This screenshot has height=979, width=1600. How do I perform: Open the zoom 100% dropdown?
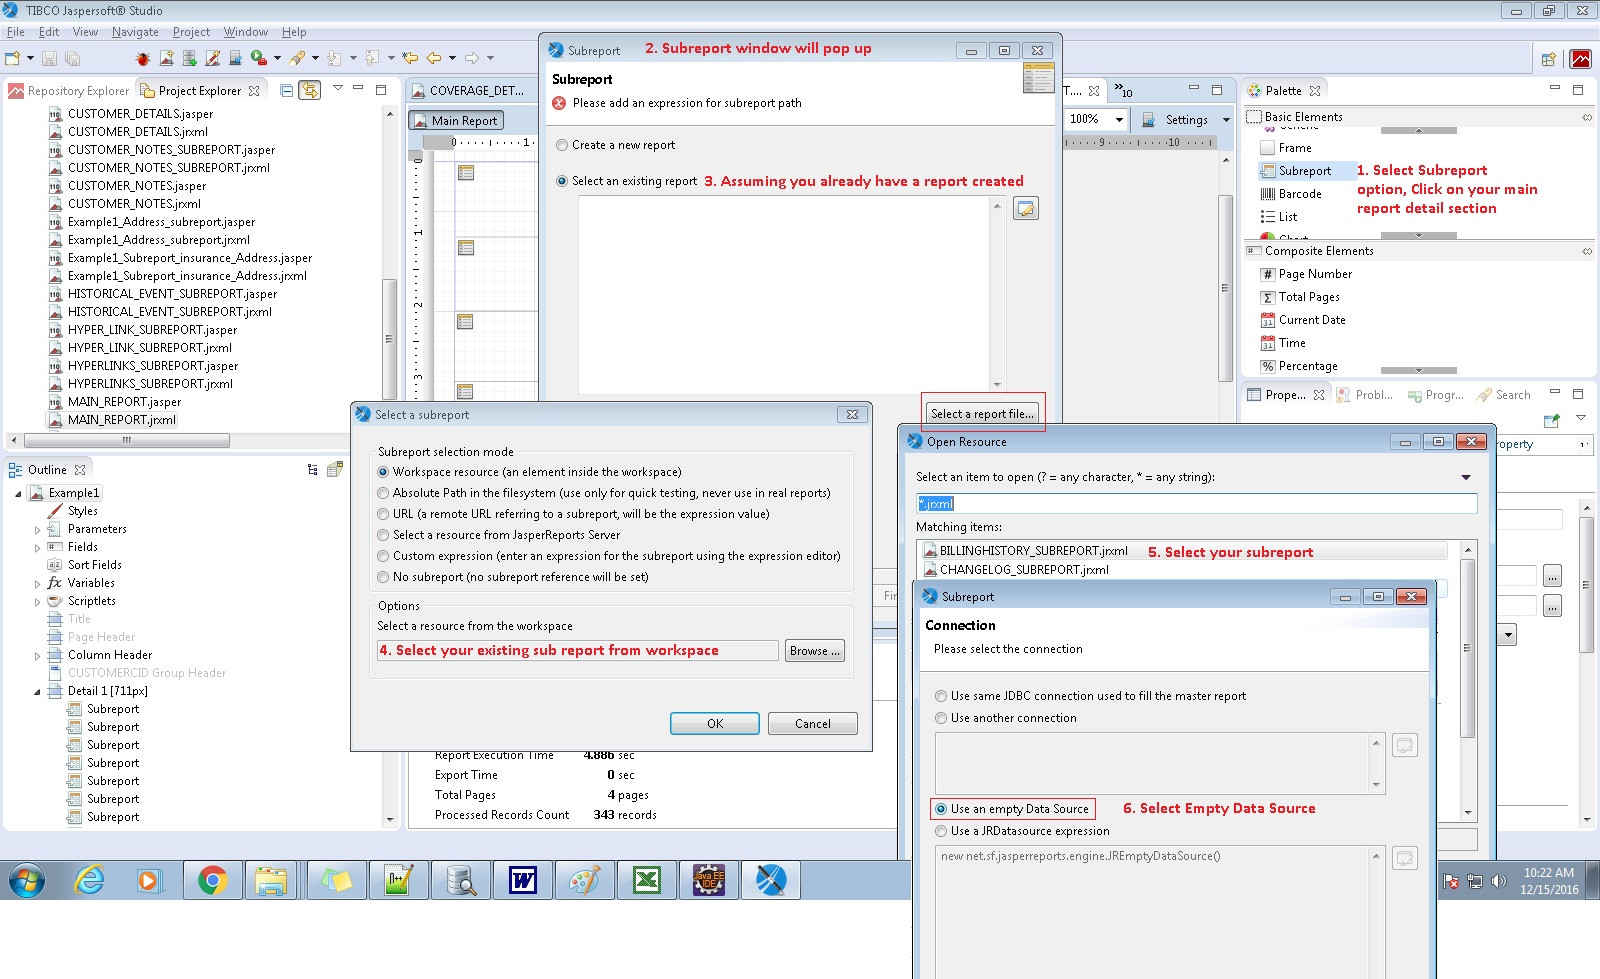click(x=1119, y=119)
